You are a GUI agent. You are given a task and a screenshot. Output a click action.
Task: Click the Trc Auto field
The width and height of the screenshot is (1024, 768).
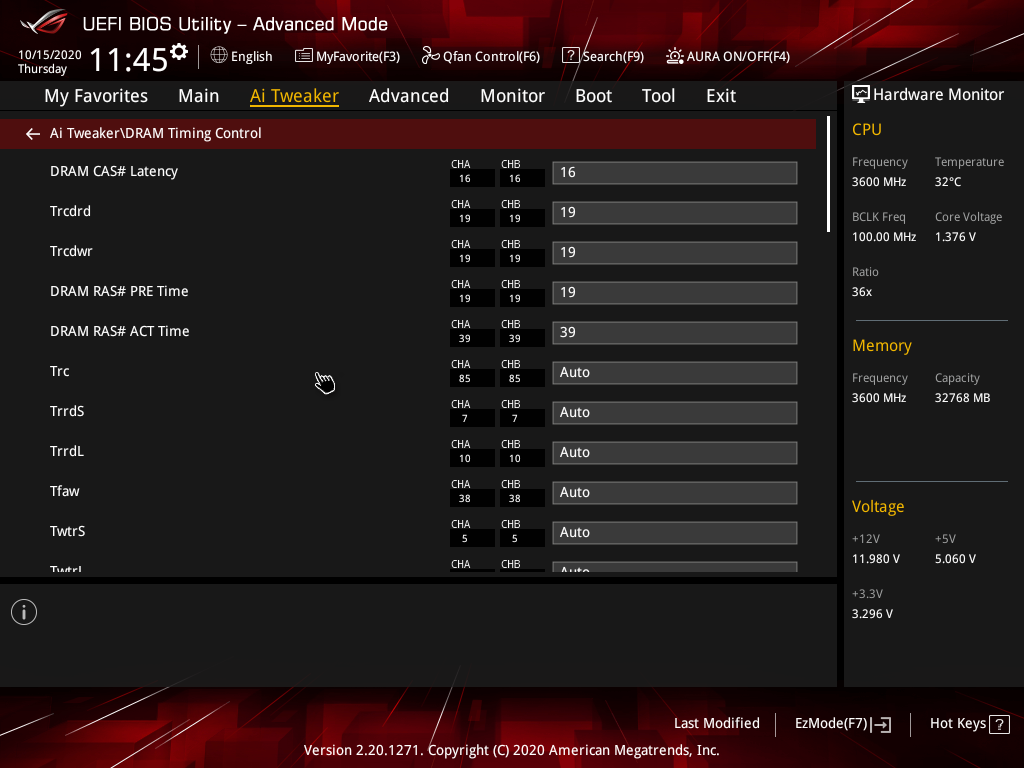675,372
